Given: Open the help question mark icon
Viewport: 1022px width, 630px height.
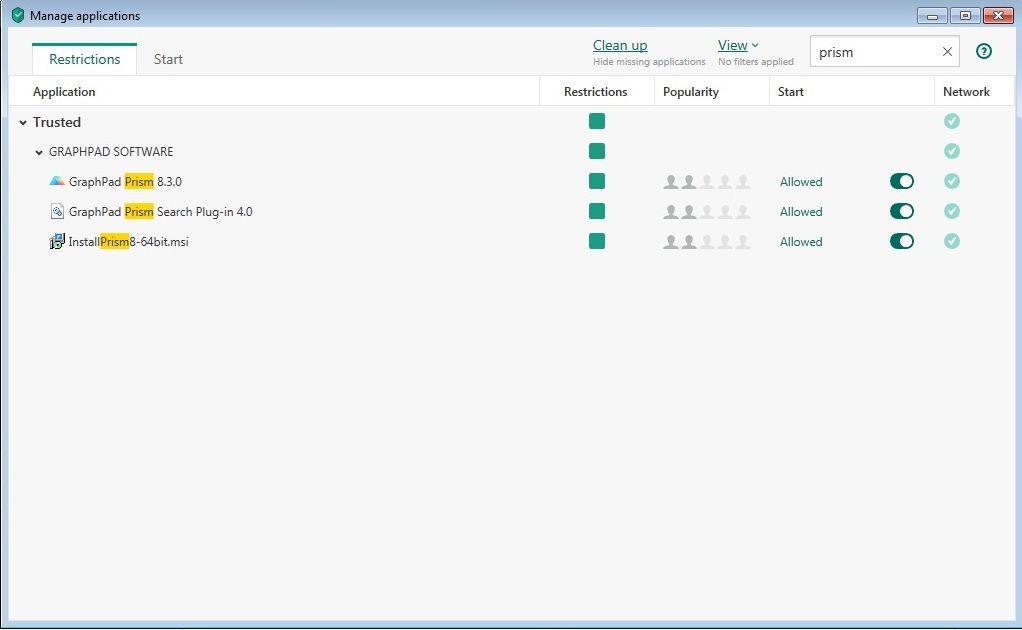Looking at the screenshot, I should [x=984, y=51].
